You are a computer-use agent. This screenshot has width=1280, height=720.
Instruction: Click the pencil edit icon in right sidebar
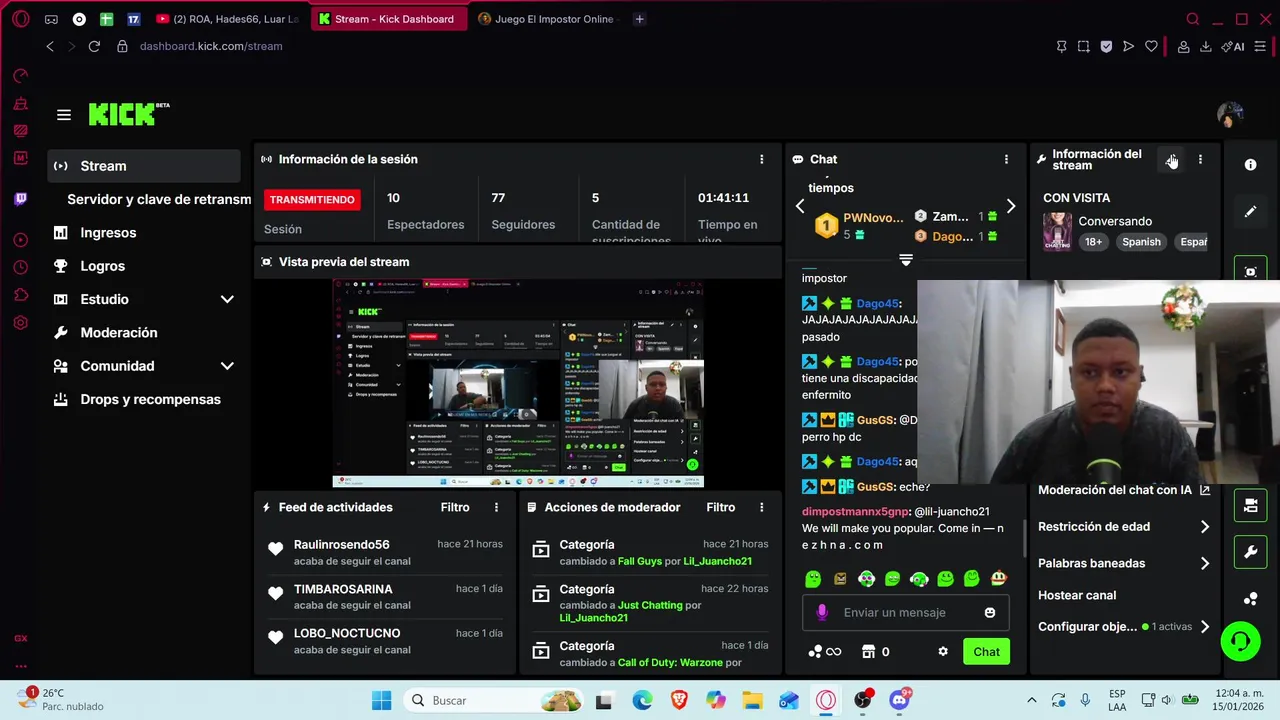click(1250, 212)
